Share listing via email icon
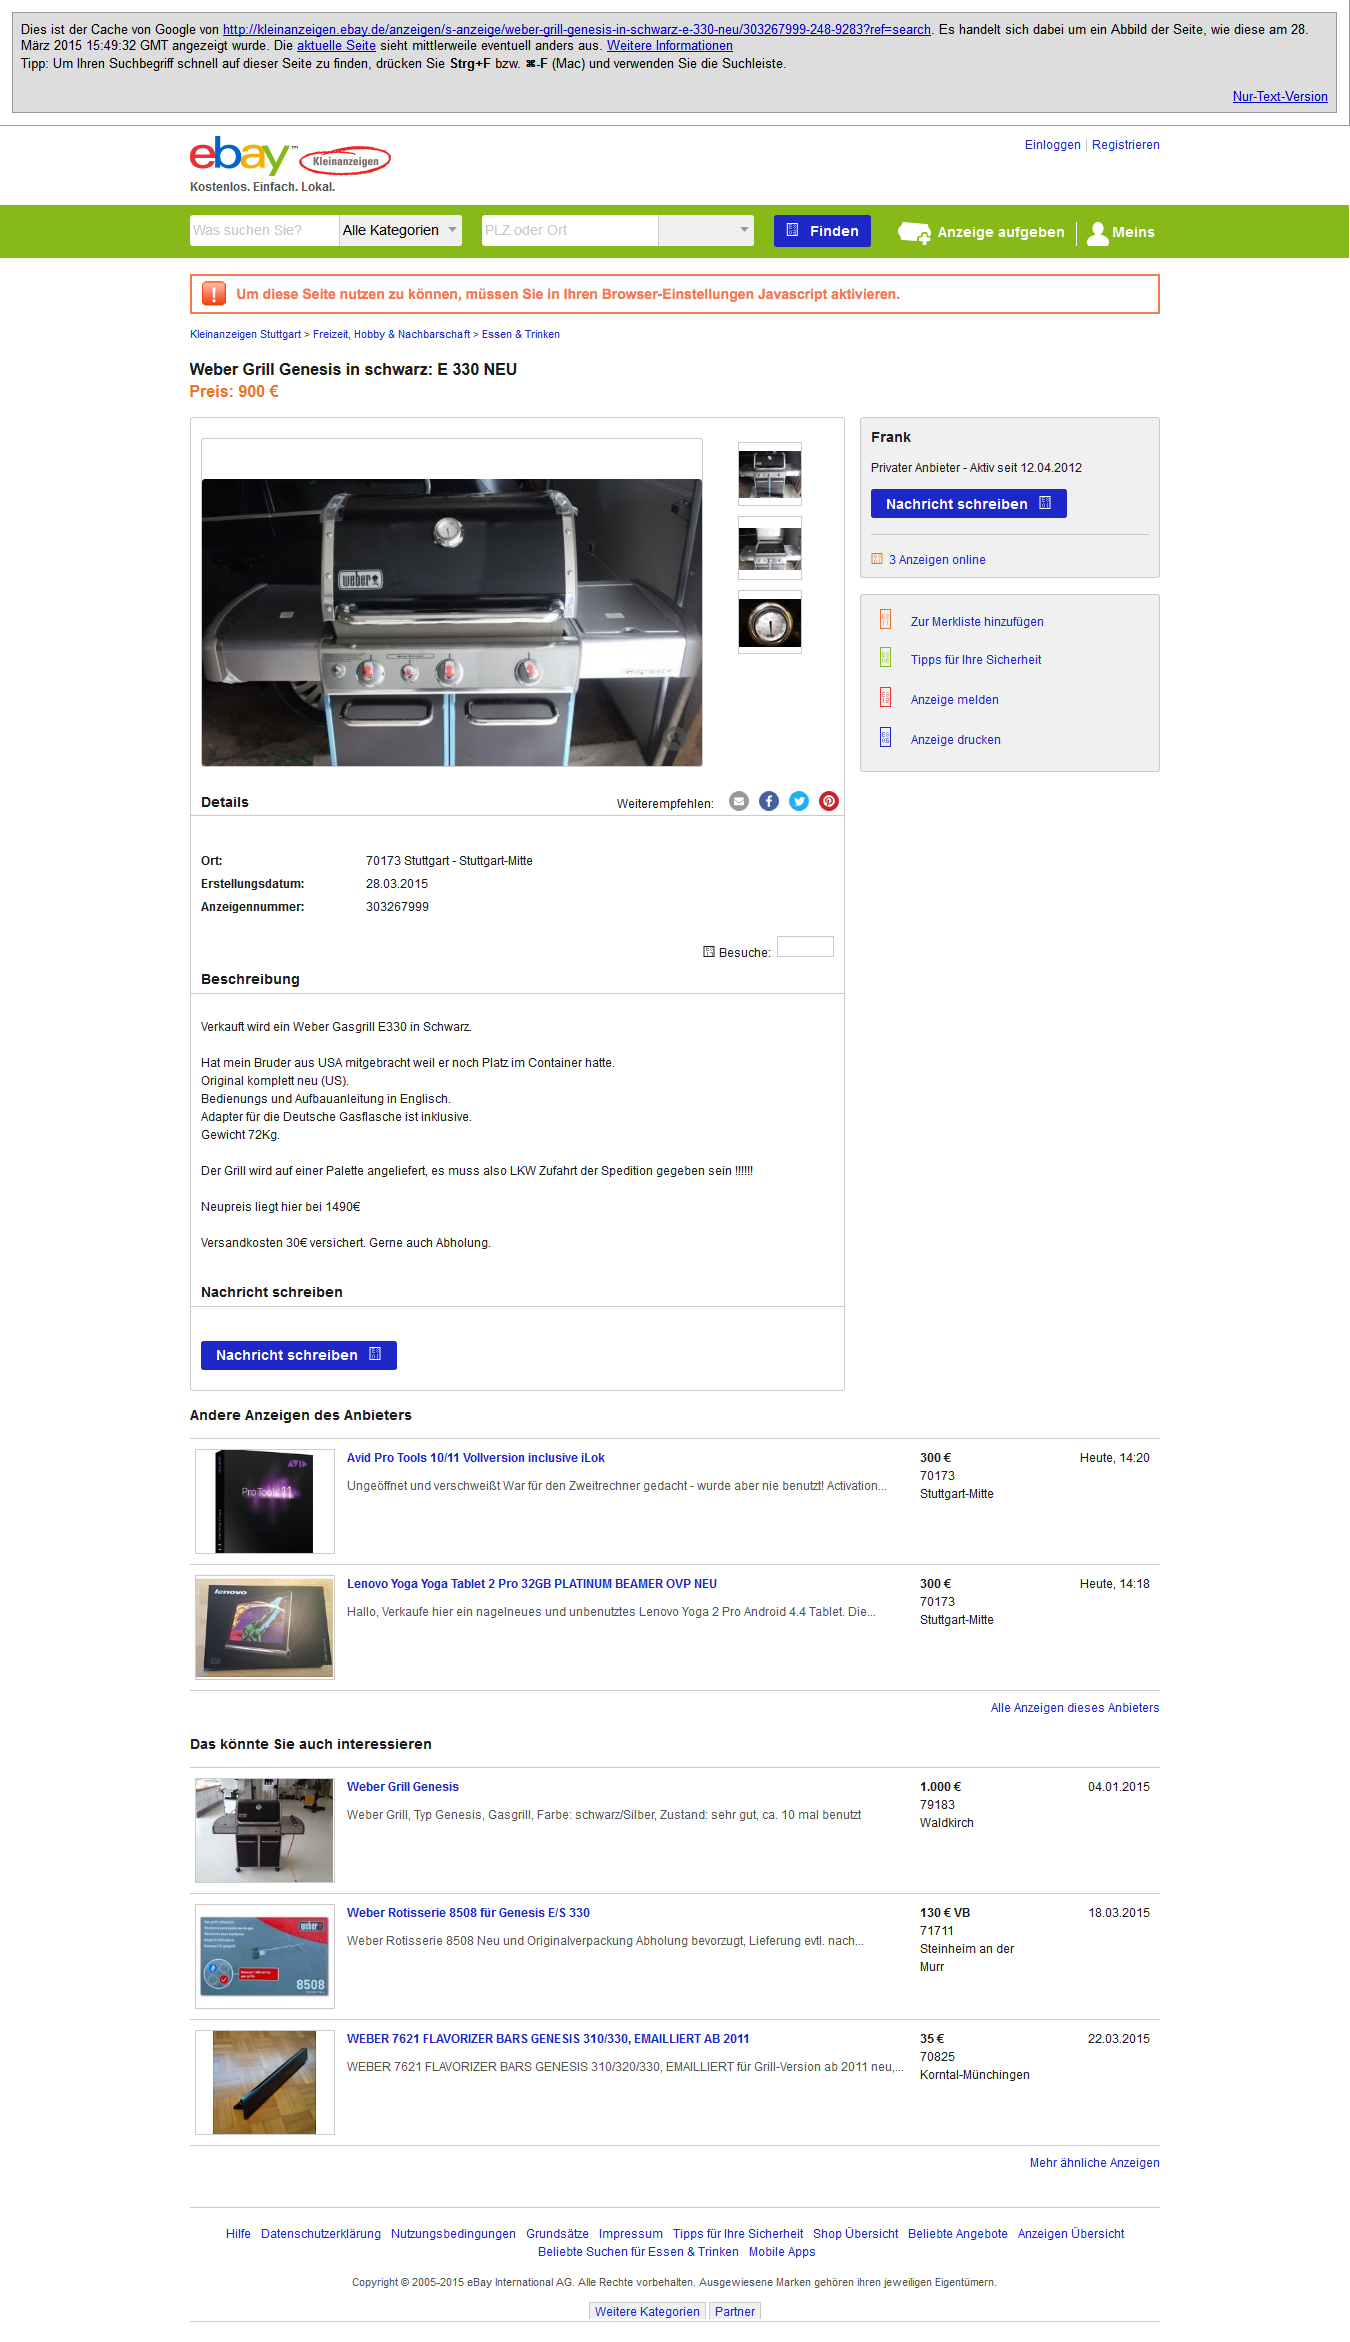This screenshot has height=2342, width=1350. pos(739,801)
